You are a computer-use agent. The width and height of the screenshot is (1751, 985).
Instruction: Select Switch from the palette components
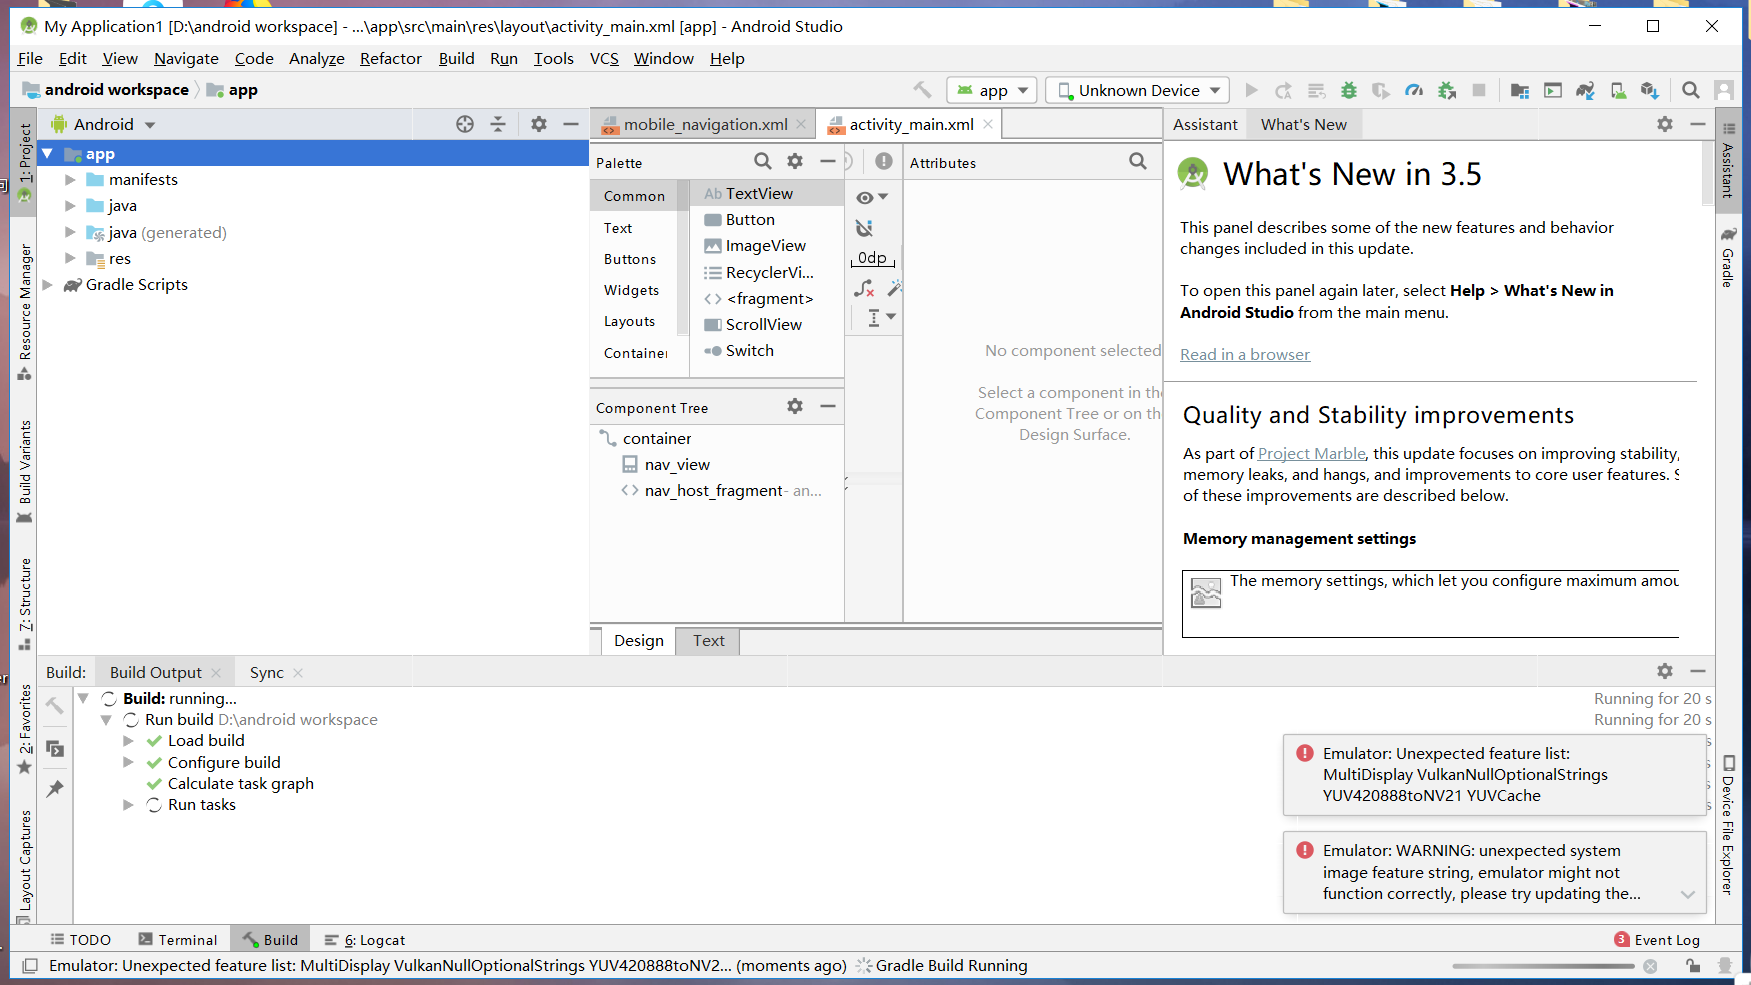(x=749, y=350)
